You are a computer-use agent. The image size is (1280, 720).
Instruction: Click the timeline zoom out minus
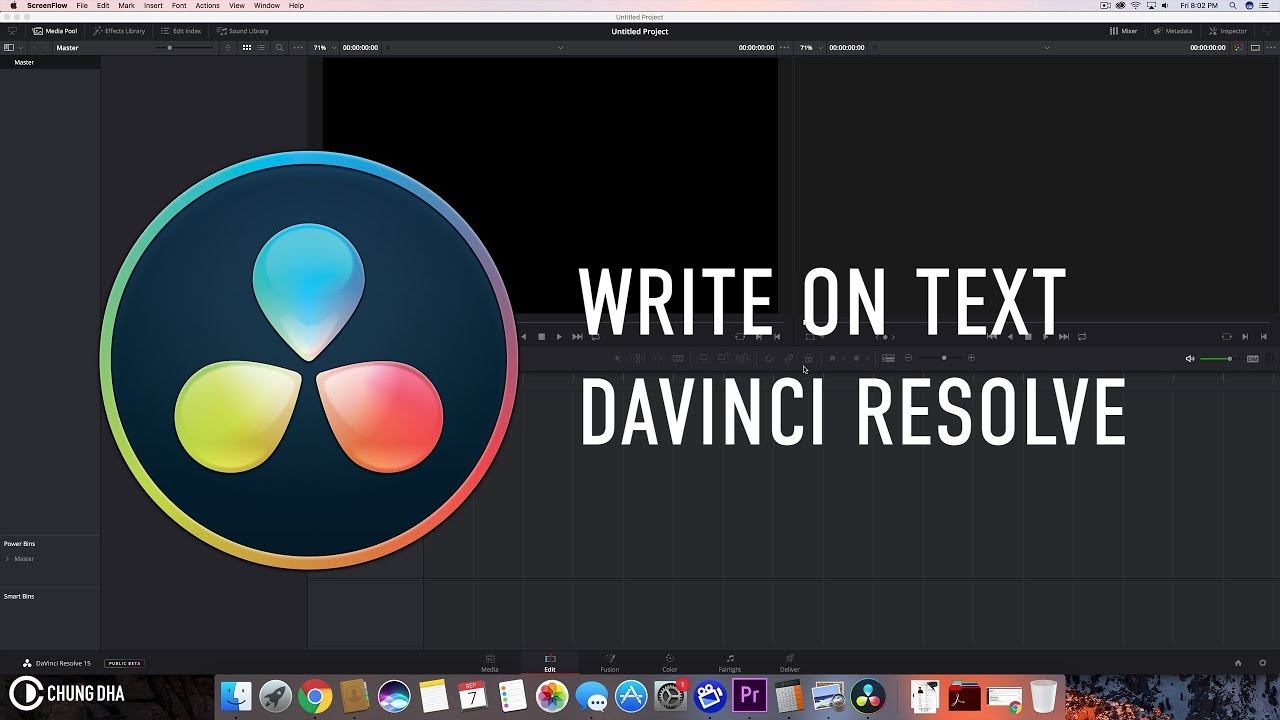coord(908,358)
